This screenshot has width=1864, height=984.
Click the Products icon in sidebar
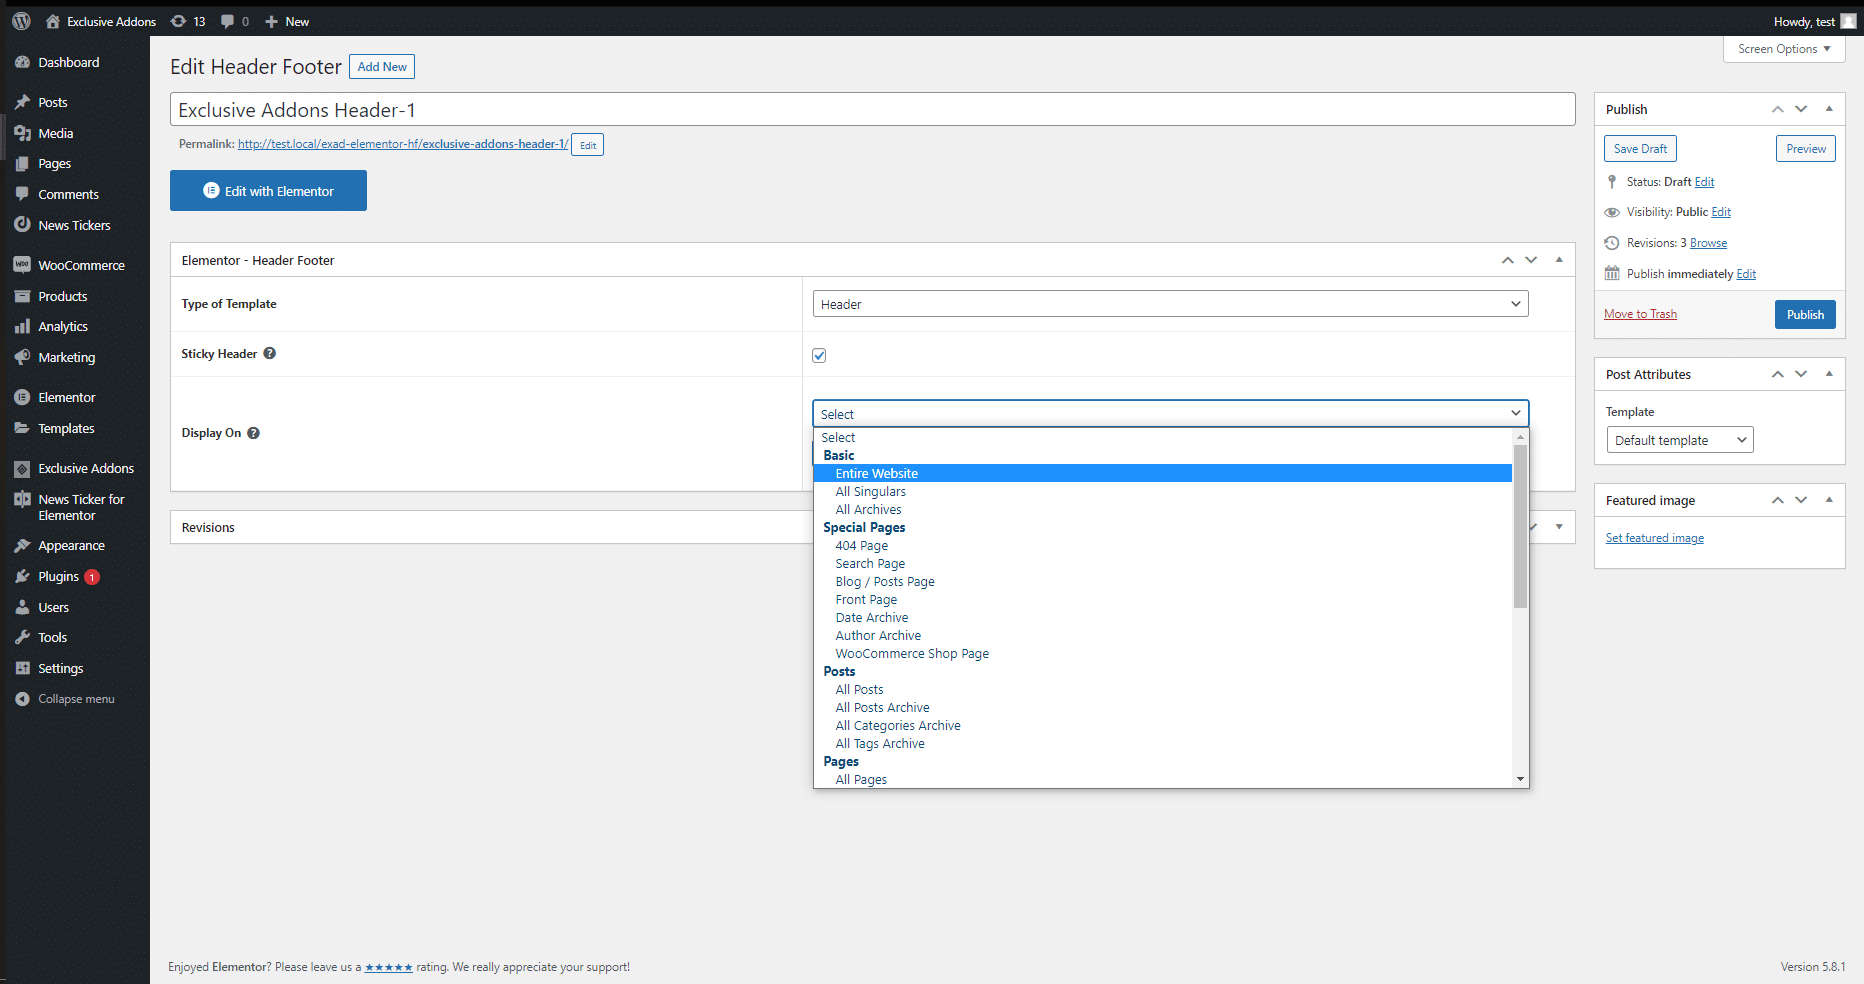pos(22,296)
